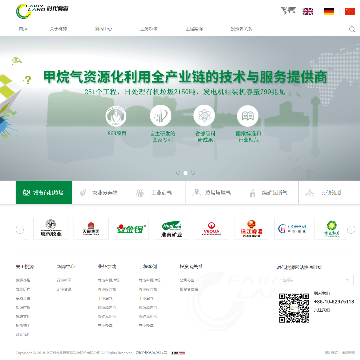Viewport: 360px width, 360px height.
Task: Select the first carousel indicator dot
Action: (178, 173)
